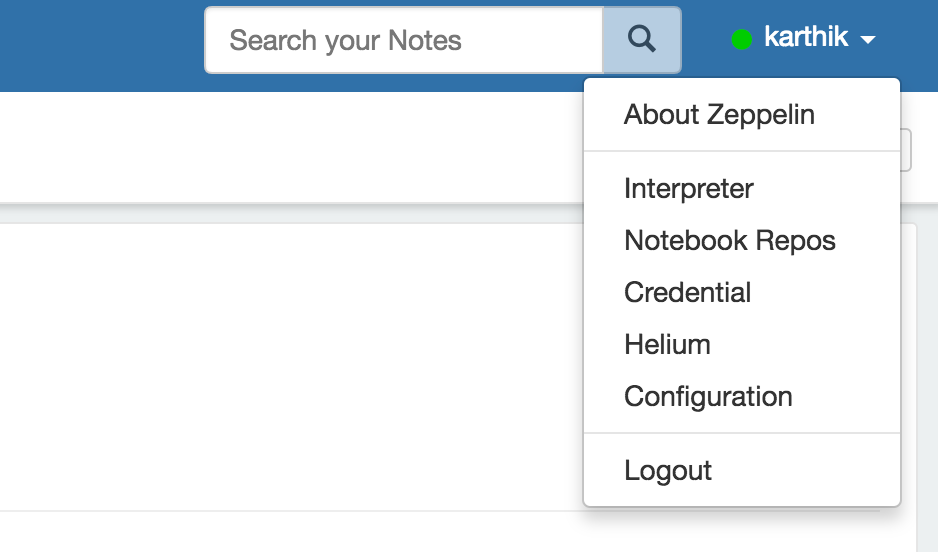Open About Zeppelin from the menu
Viewport: 938px width, 552px height.
pyautogui.click(x=719, y=115)
